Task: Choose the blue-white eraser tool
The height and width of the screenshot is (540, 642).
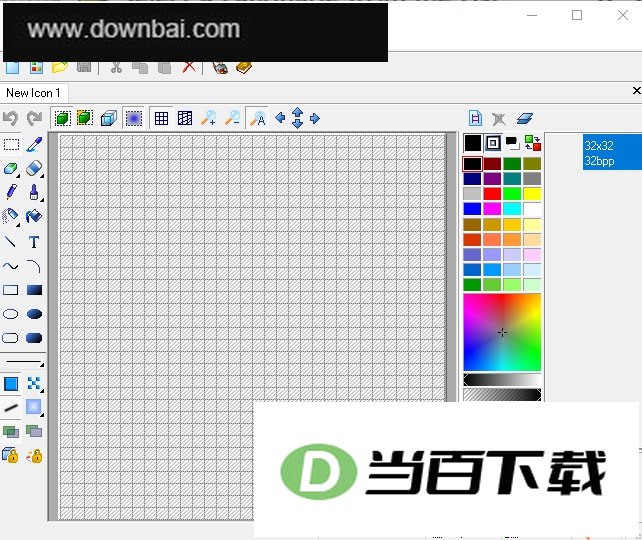Action: coord(34,168)
